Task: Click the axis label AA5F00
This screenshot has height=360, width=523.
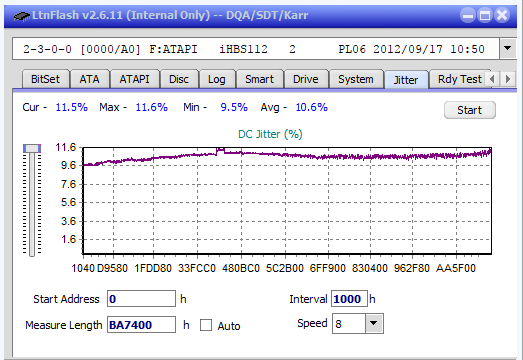Action: [456, 268]
